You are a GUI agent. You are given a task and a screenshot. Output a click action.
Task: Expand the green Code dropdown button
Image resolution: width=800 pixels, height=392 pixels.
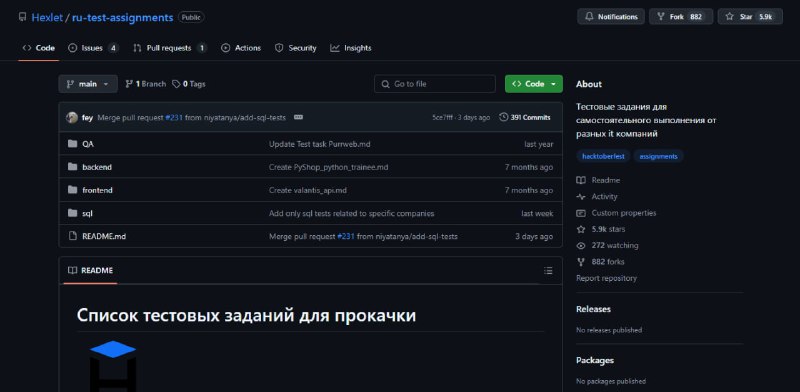[x=534, y=84]
